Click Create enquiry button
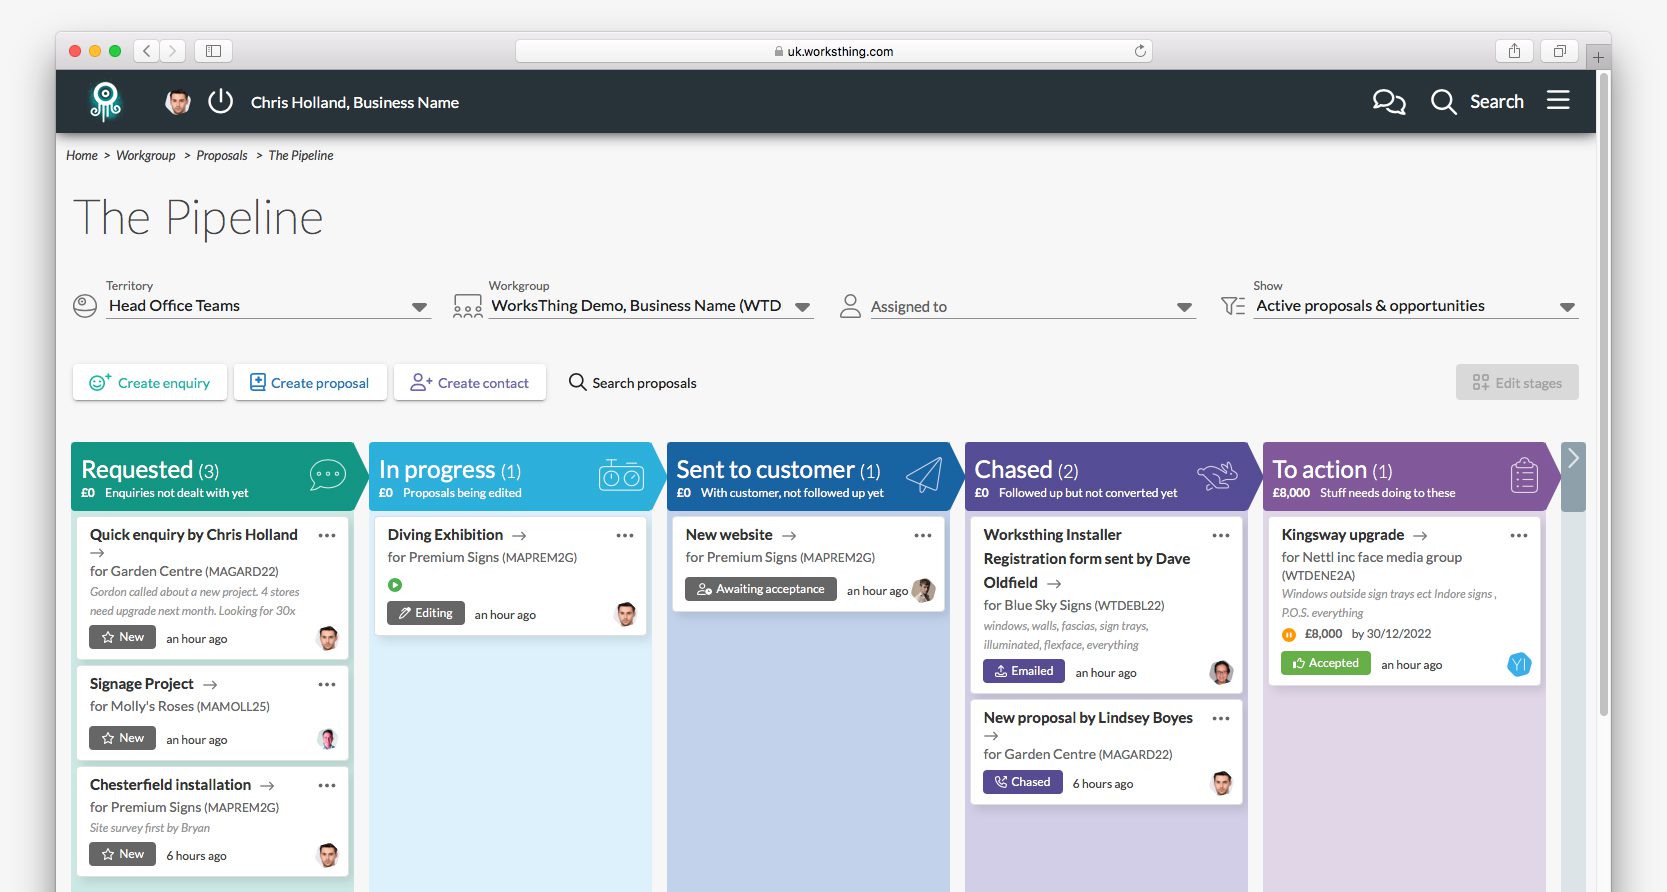Viewport: 1667px width, 892px height. coord(150,382)
